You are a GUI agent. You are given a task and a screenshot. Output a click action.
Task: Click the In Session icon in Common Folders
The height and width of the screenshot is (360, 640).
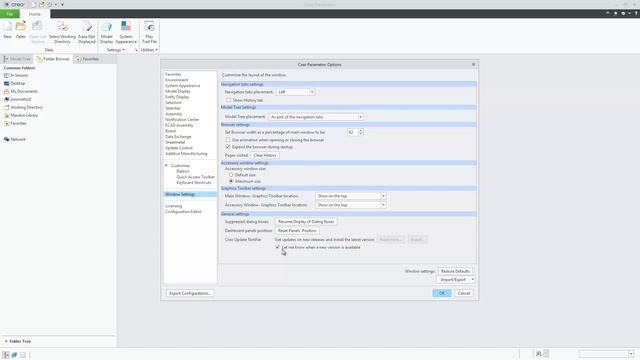pyautogui.click(x=7, y=76)
